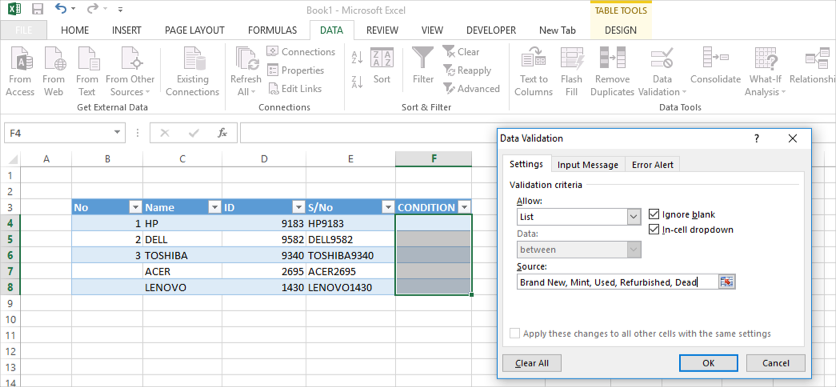Screen dimensions: 836x387
Task: Toggle the Filter funnel
Action: coord(423,66)
